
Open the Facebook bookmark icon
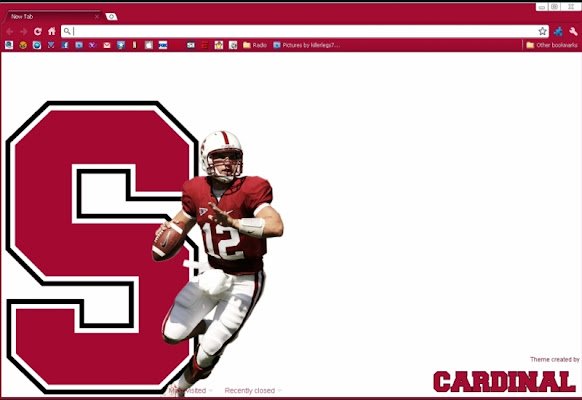[65, 45]
